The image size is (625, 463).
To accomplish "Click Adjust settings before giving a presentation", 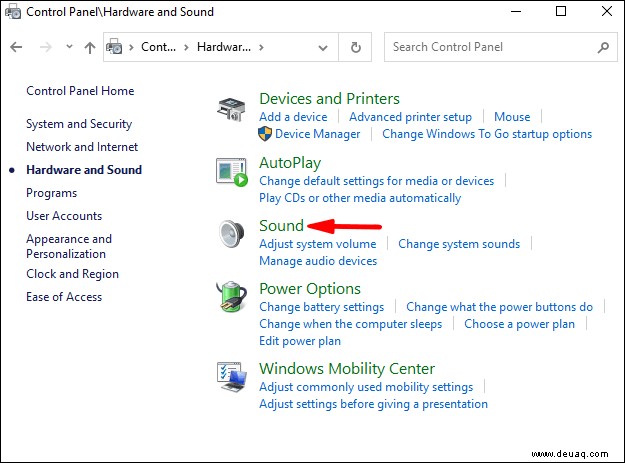I will pyautogui.click(x=373, y=404).
